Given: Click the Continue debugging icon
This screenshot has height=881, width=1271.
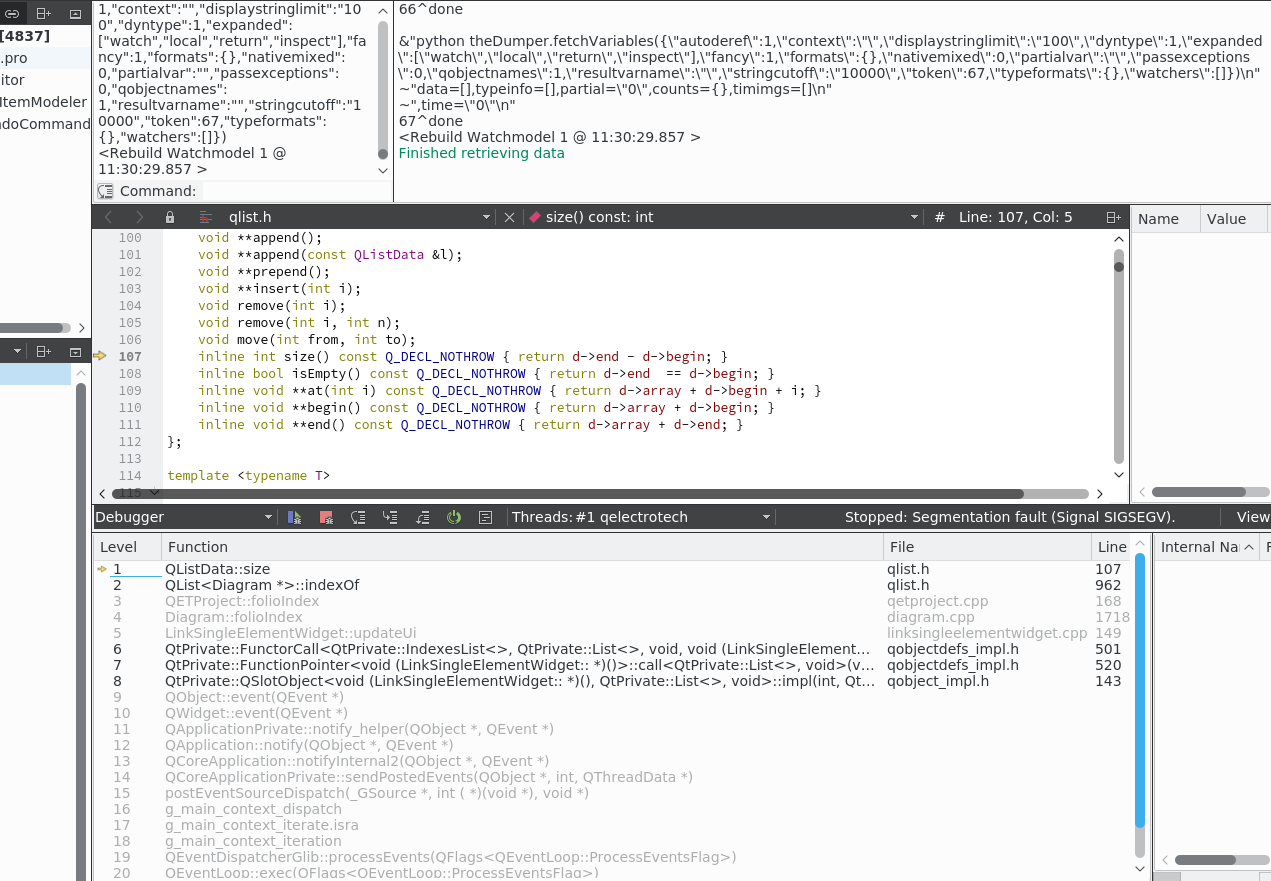Looking at the screenshot, I should click(x=294, y=517).
